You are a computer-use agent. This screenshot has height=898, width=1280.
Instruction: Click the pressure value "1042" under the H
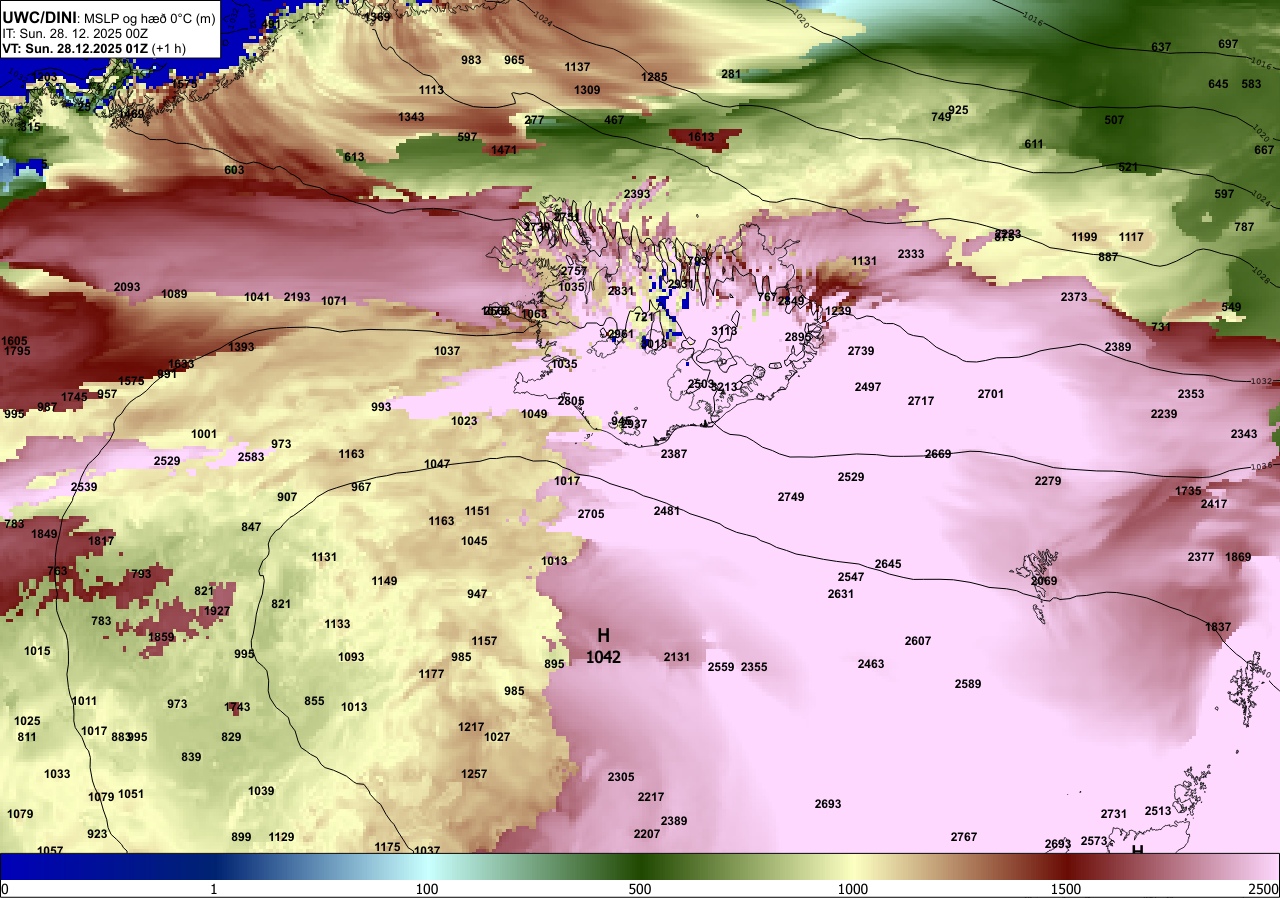coord(603,657)
